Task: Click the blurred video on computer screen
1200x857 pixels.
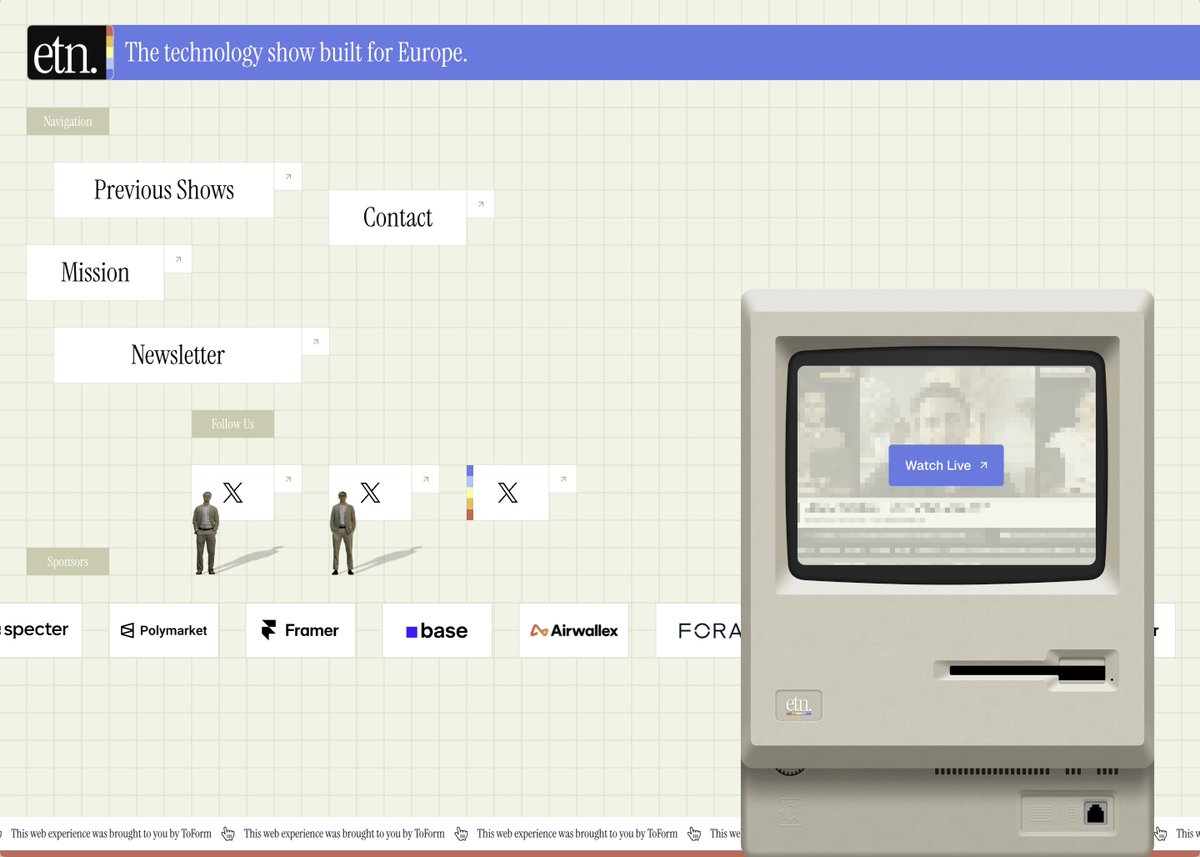Action: (x=946, y=468)
